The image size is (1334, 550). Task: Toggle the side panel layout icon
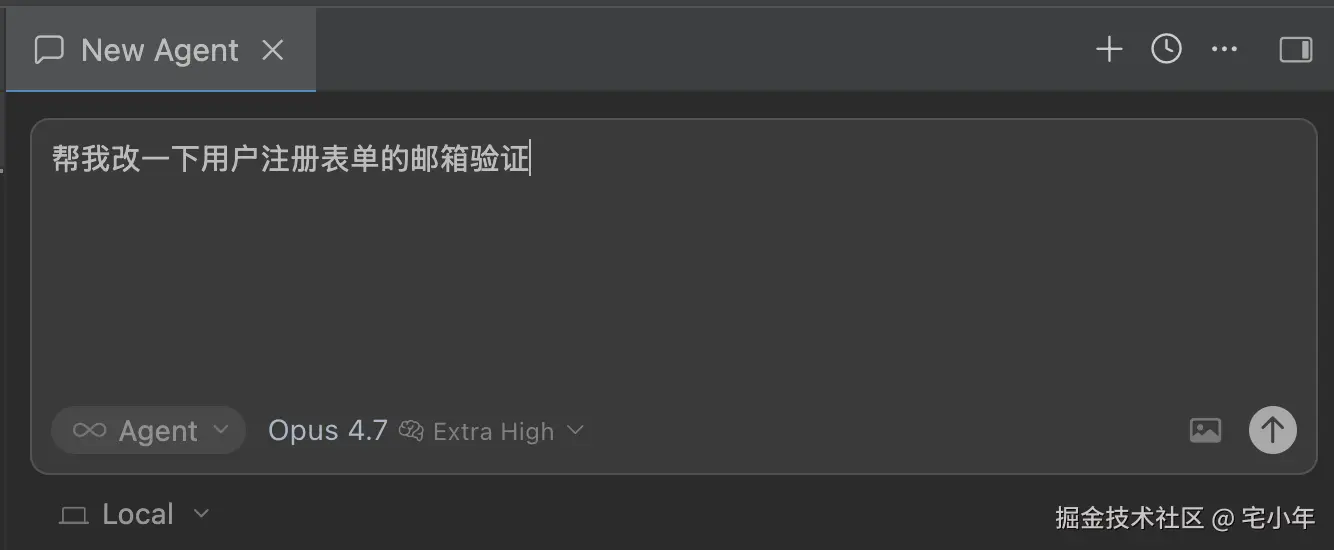point(1296,49)
